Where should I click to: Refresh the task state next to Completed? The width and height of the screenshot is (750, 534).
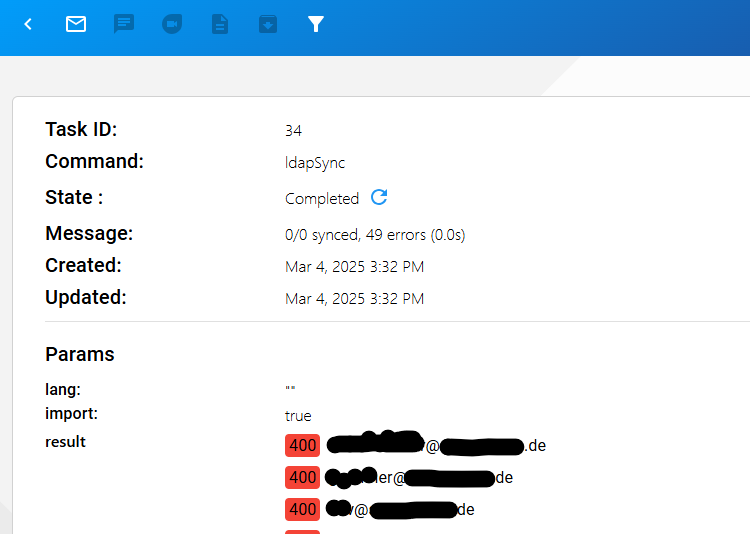point(379,197)
